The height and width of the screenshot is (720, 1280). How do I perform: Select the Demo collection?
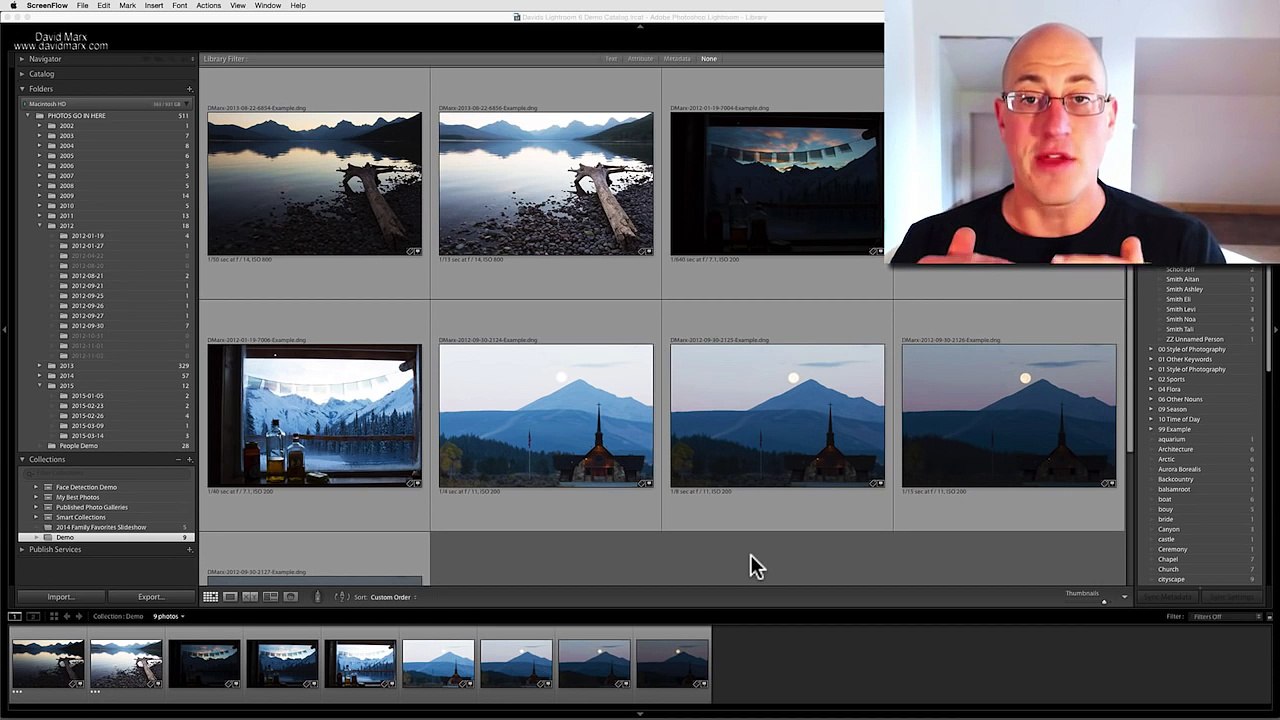(x=106, y=538)
